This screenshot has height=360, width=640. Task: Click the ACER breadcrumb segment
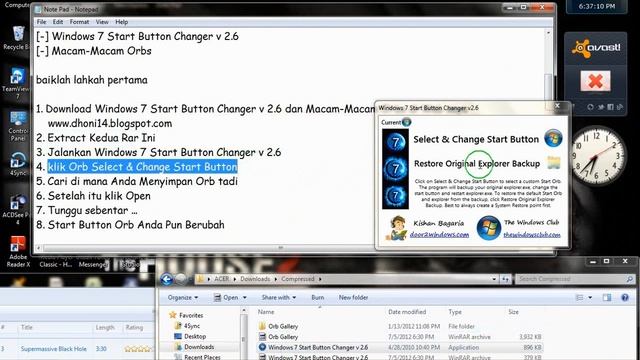click(222, 279)
